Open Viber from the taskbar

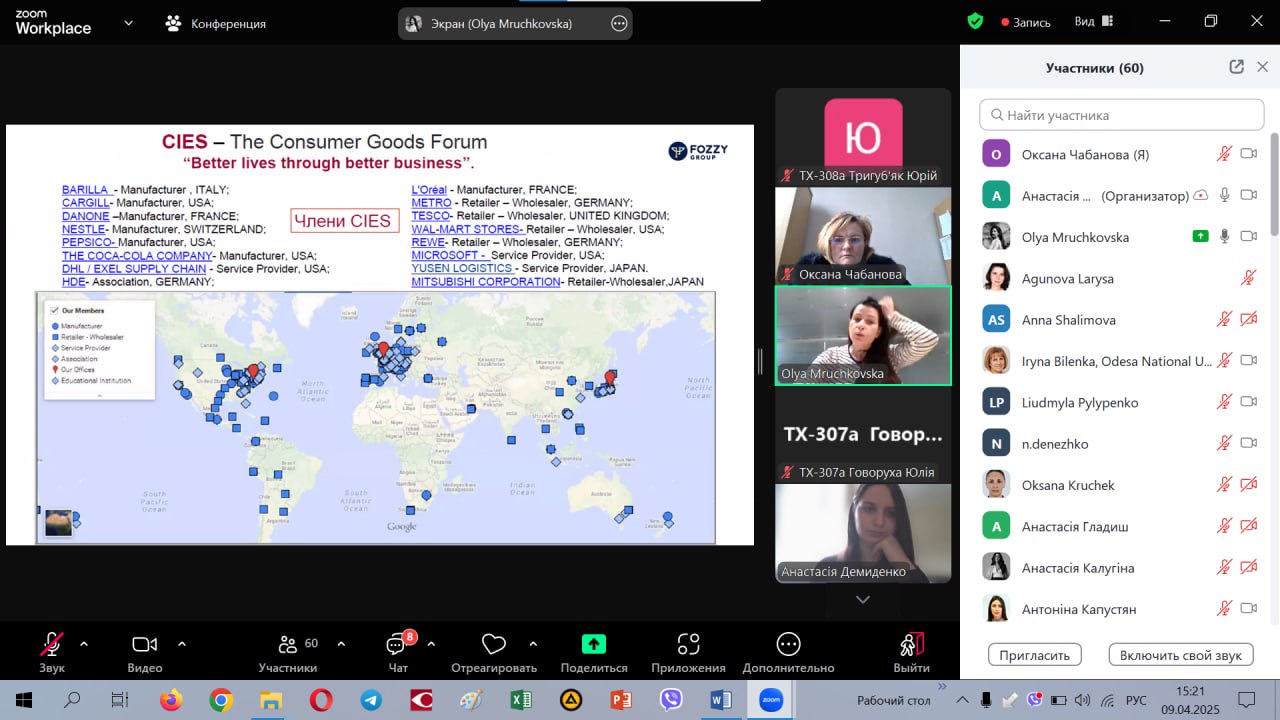[x=671, y=700]
